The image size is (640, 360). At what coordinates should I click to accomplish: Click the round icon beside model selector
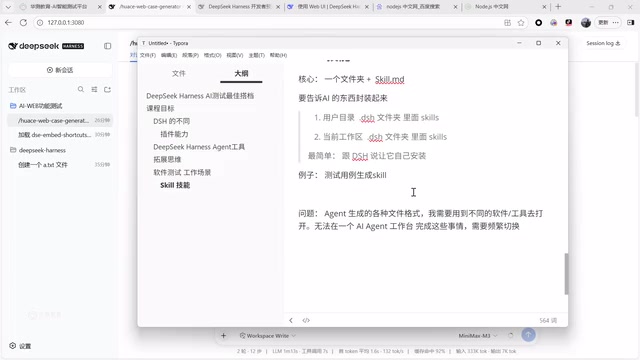[511, 336]
